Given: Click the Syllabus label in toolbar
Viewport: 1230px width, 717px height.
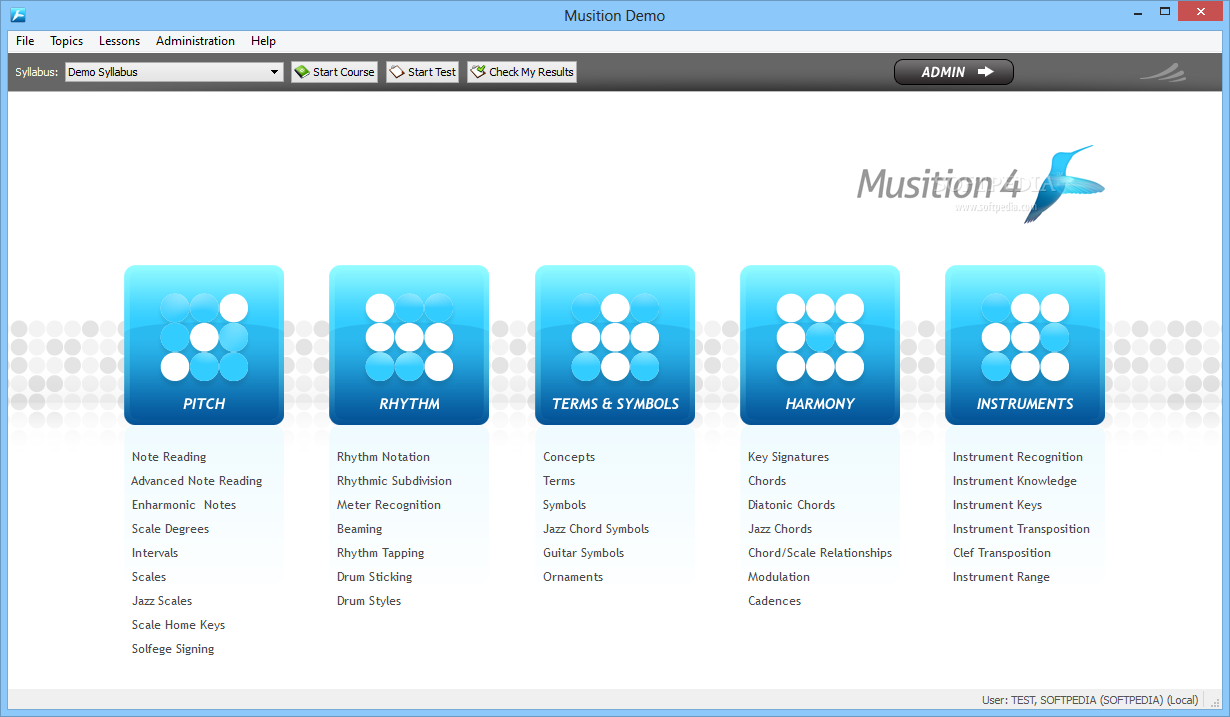Looking at the screenshot, I should [36, 72].
